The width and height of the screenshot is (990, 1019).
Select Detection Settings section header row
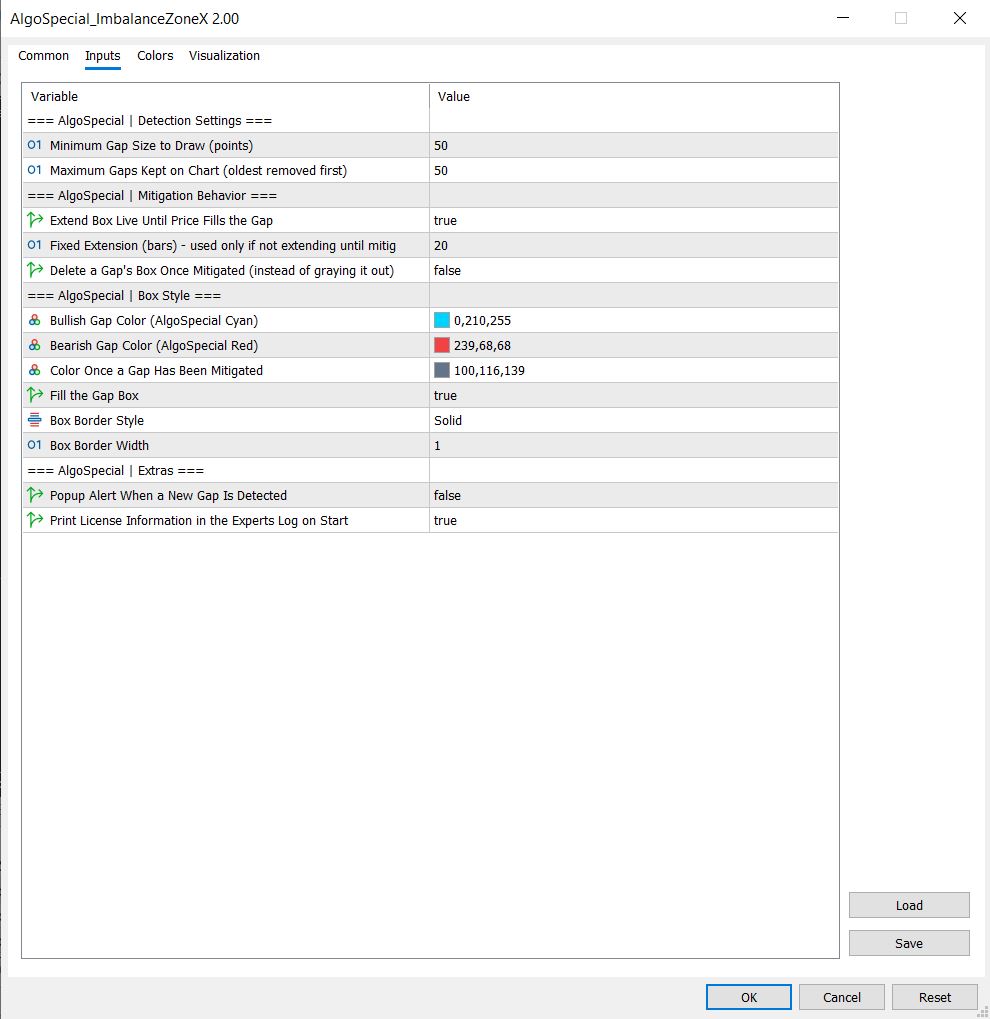pos(430,121)
